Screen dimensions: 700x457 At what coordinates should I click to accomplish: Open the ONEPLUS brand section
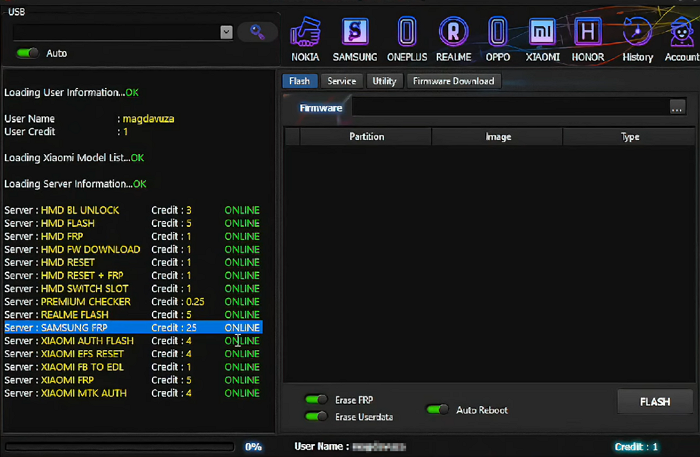(x=407, y=39)
